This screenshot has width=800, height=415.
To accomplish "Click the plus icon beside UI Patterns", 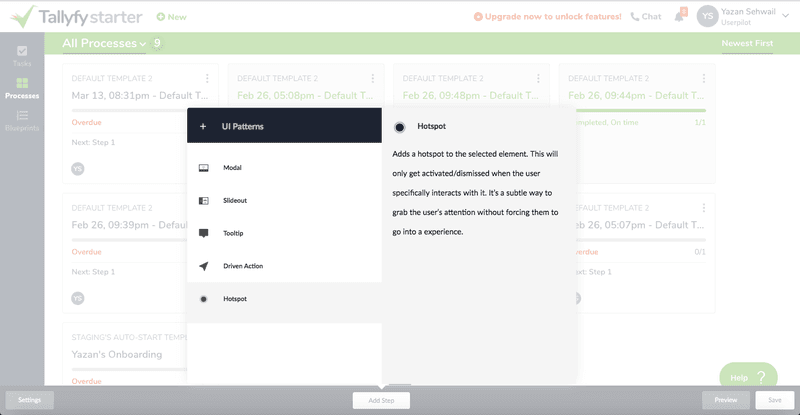I will (x=203, y=127).
